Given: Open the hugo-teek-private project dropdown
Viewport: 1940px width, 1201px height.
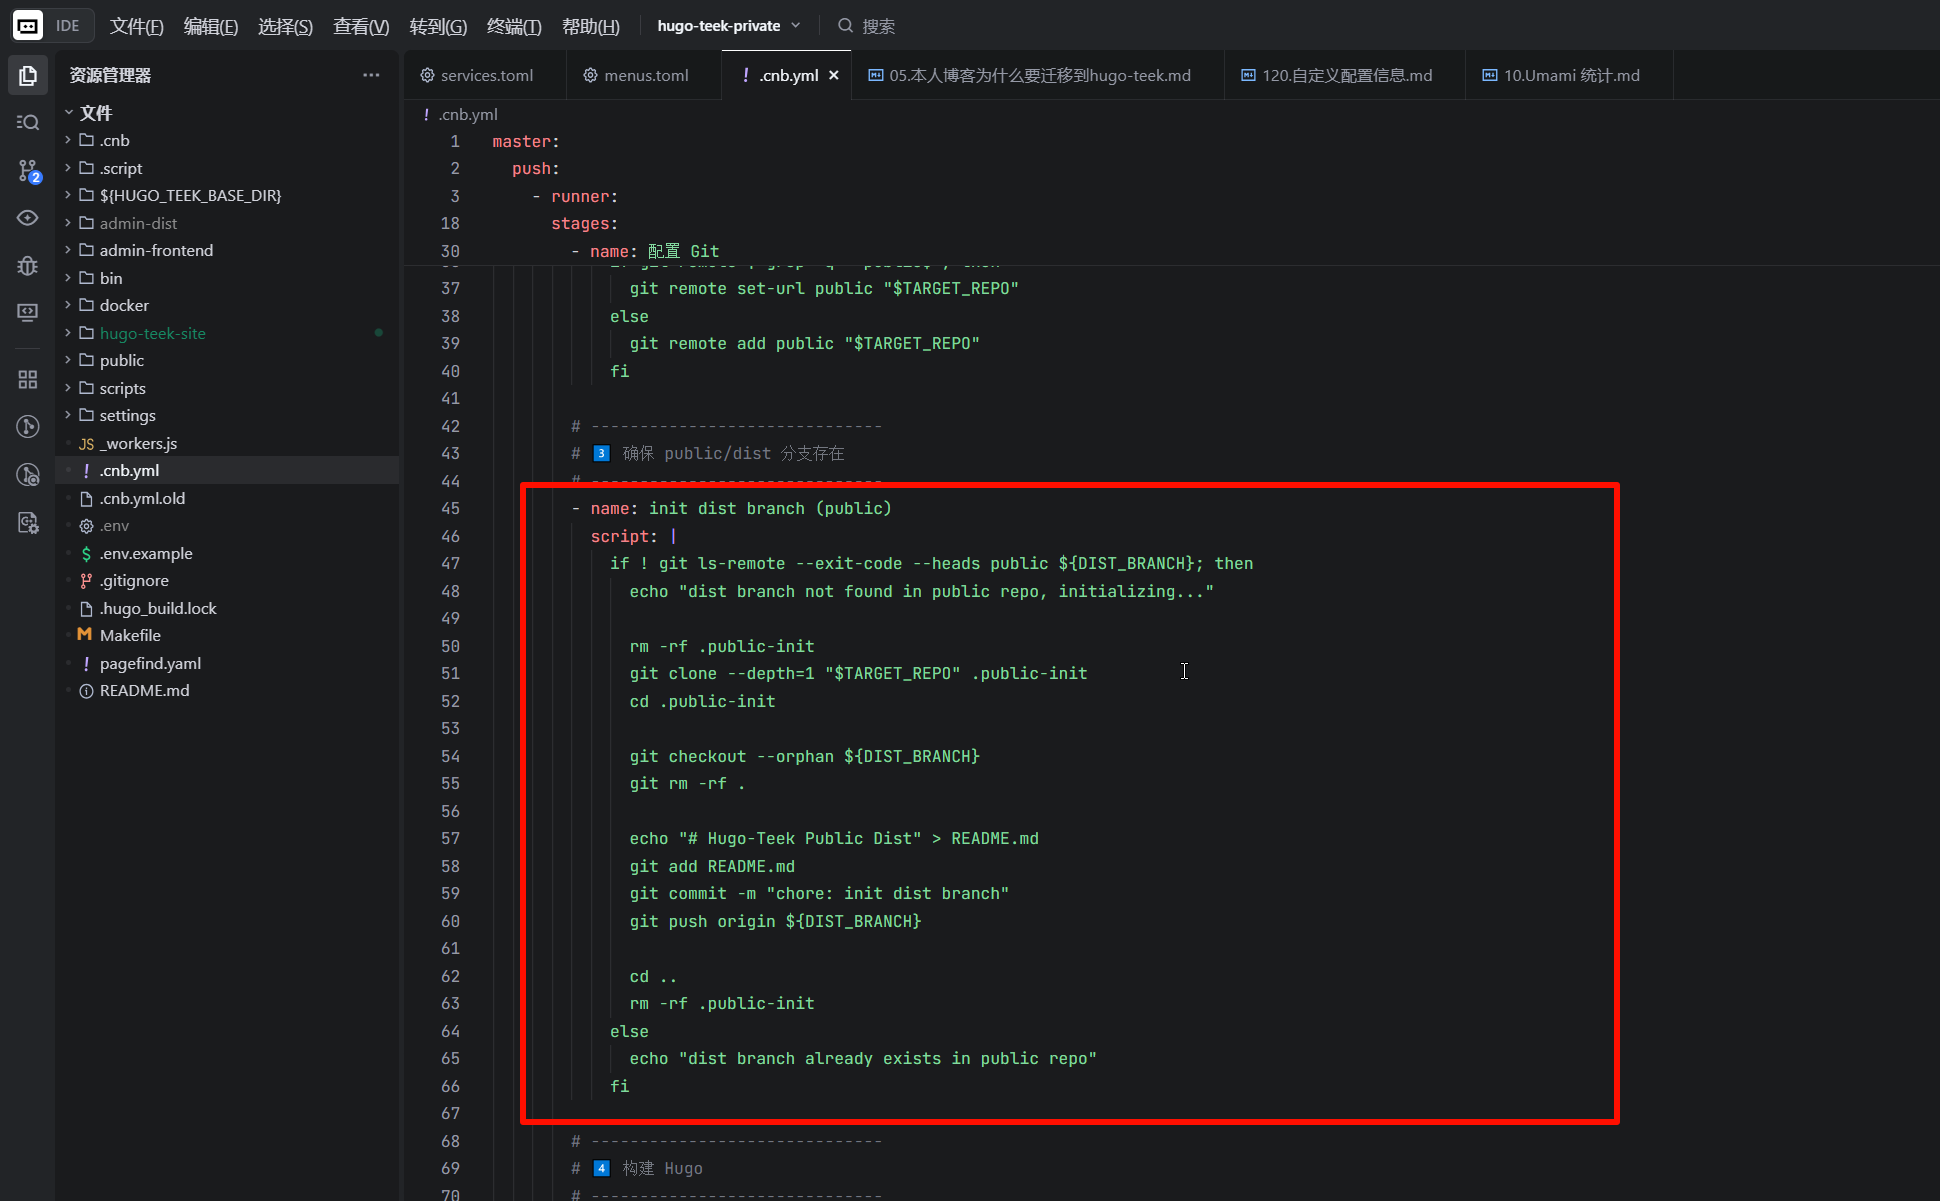Looking at the screenshot, I should point(728,25).
